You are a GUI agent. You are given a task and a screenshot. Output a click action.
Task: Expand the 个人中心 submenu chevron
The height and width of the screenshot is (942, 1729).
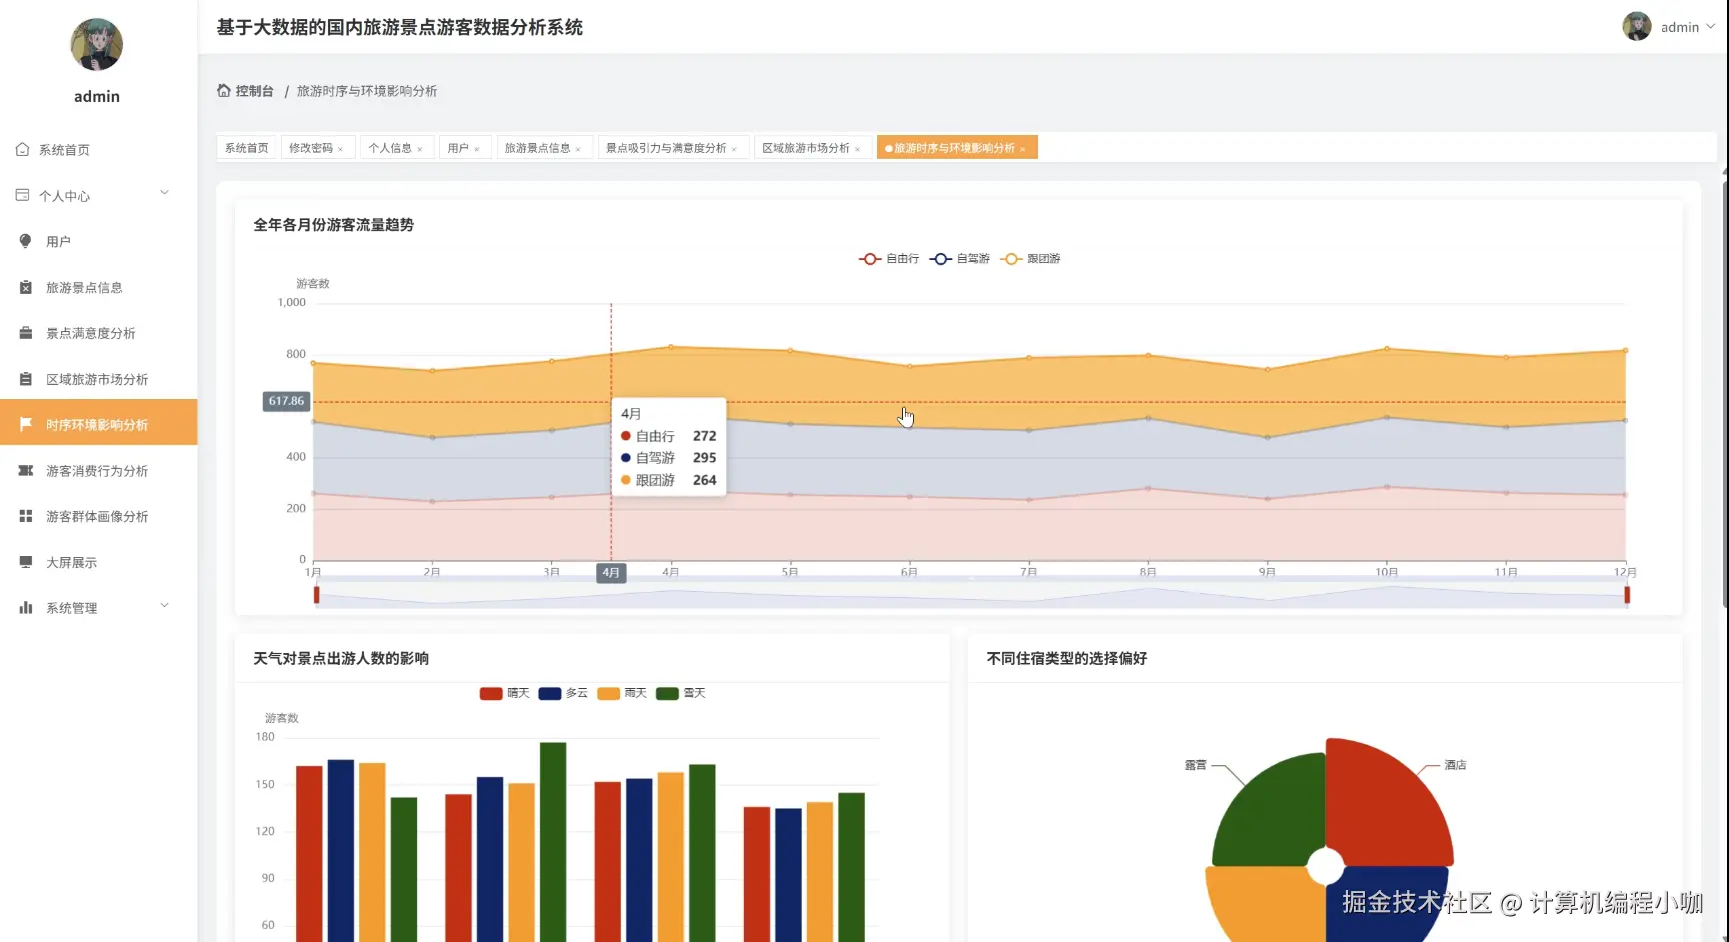[x=165, y=193]
